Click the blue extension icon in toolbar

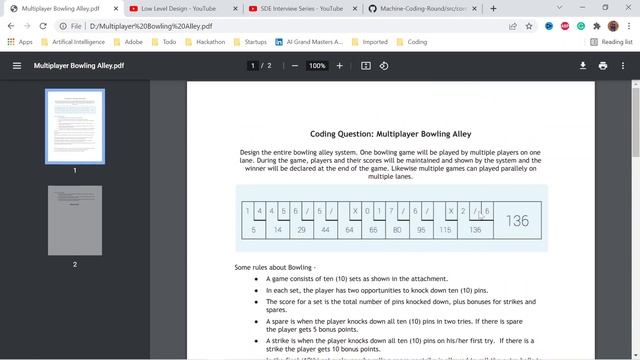pos(549,26)
